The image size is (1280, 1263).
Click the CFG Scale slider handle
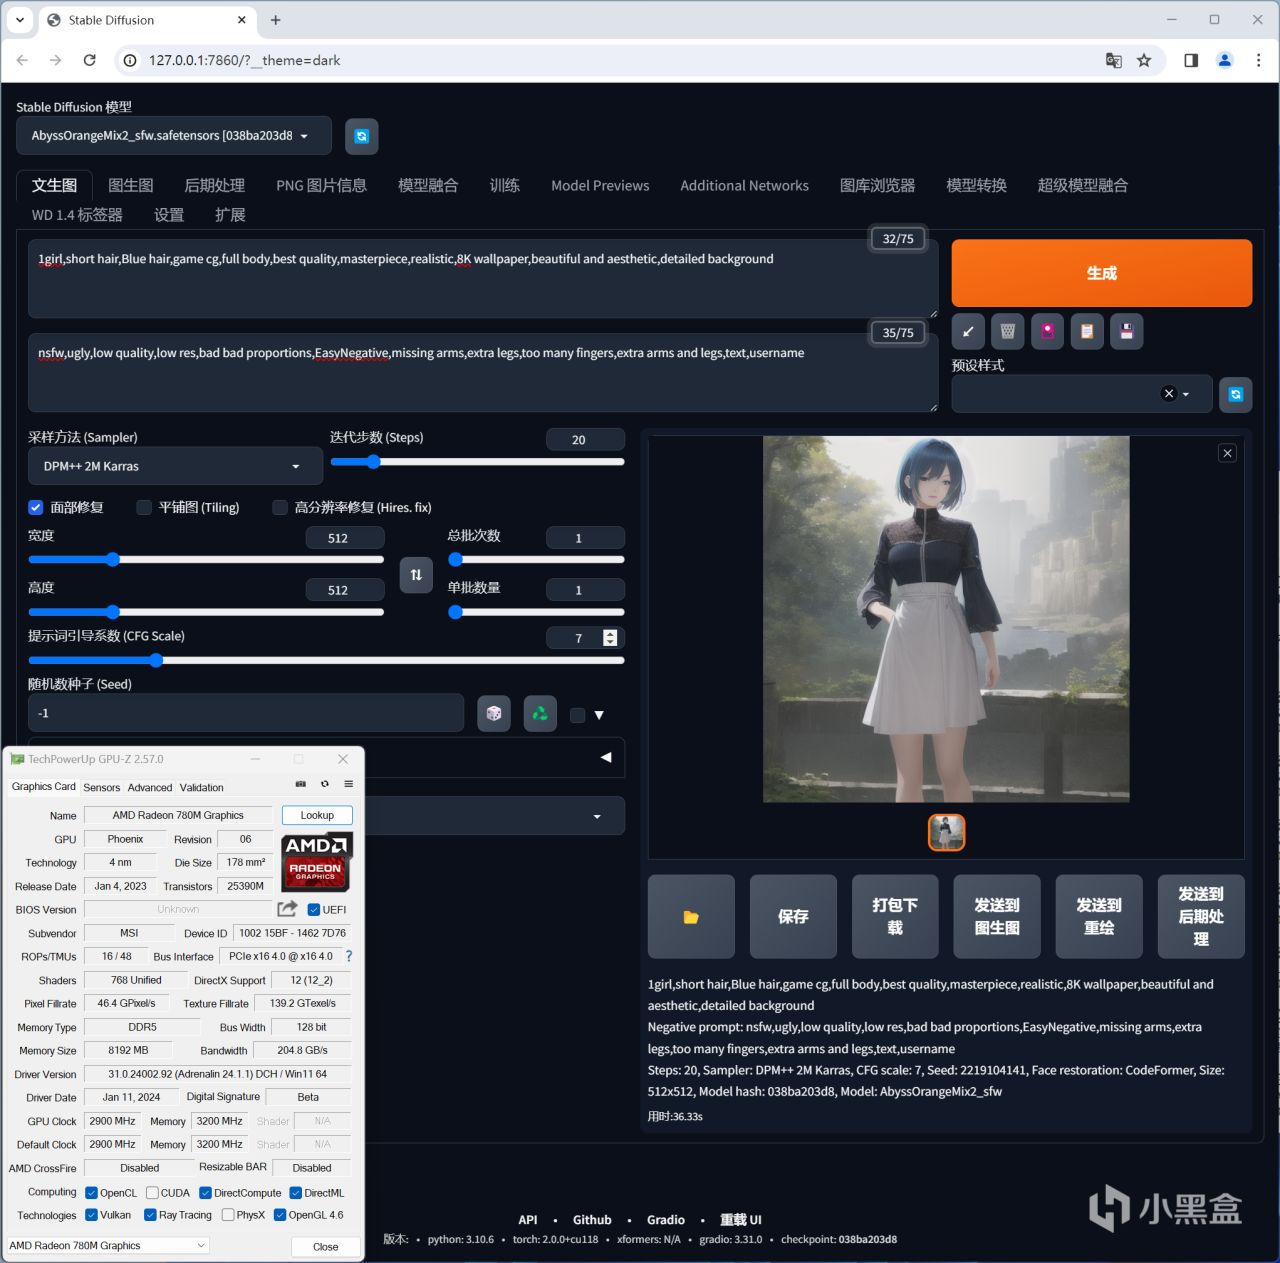tap(156, 660)
